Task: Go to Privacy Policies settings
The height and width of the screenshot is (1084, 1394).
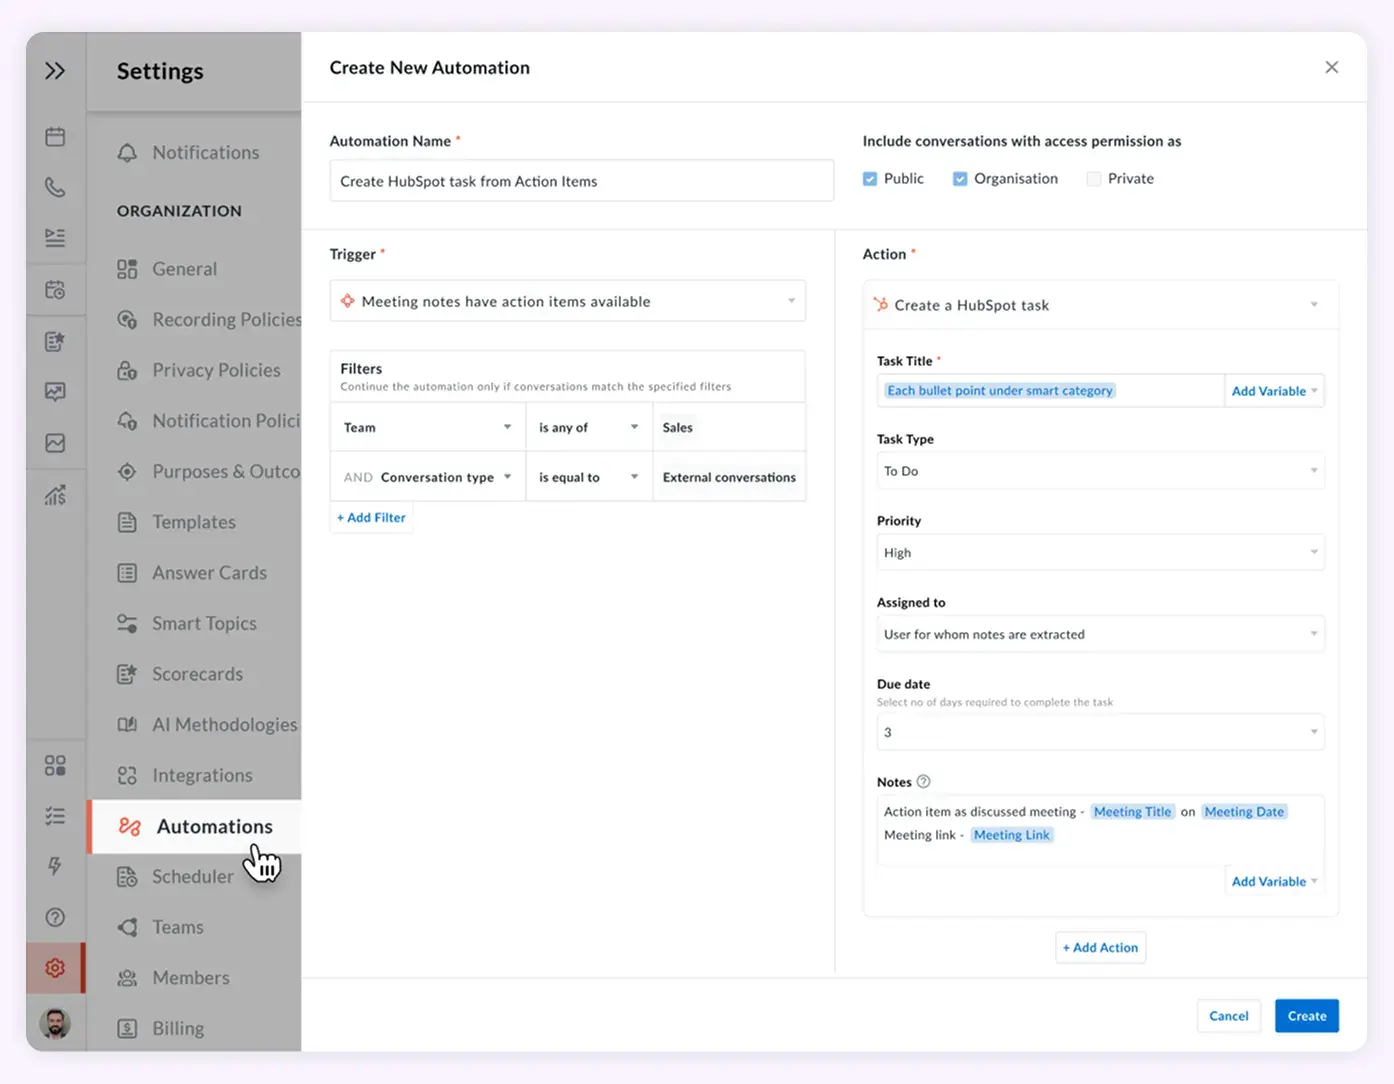Action: coord(199,370)
